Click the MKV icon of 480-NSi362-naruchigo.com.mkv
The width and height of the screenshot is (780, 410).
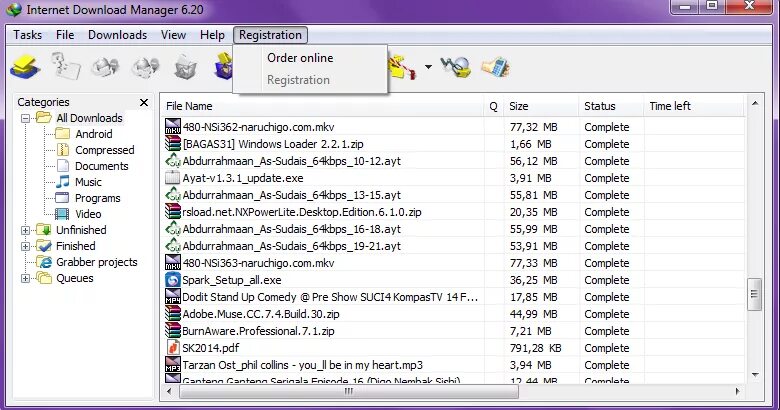pyautogui.click(x=173, y=126)
